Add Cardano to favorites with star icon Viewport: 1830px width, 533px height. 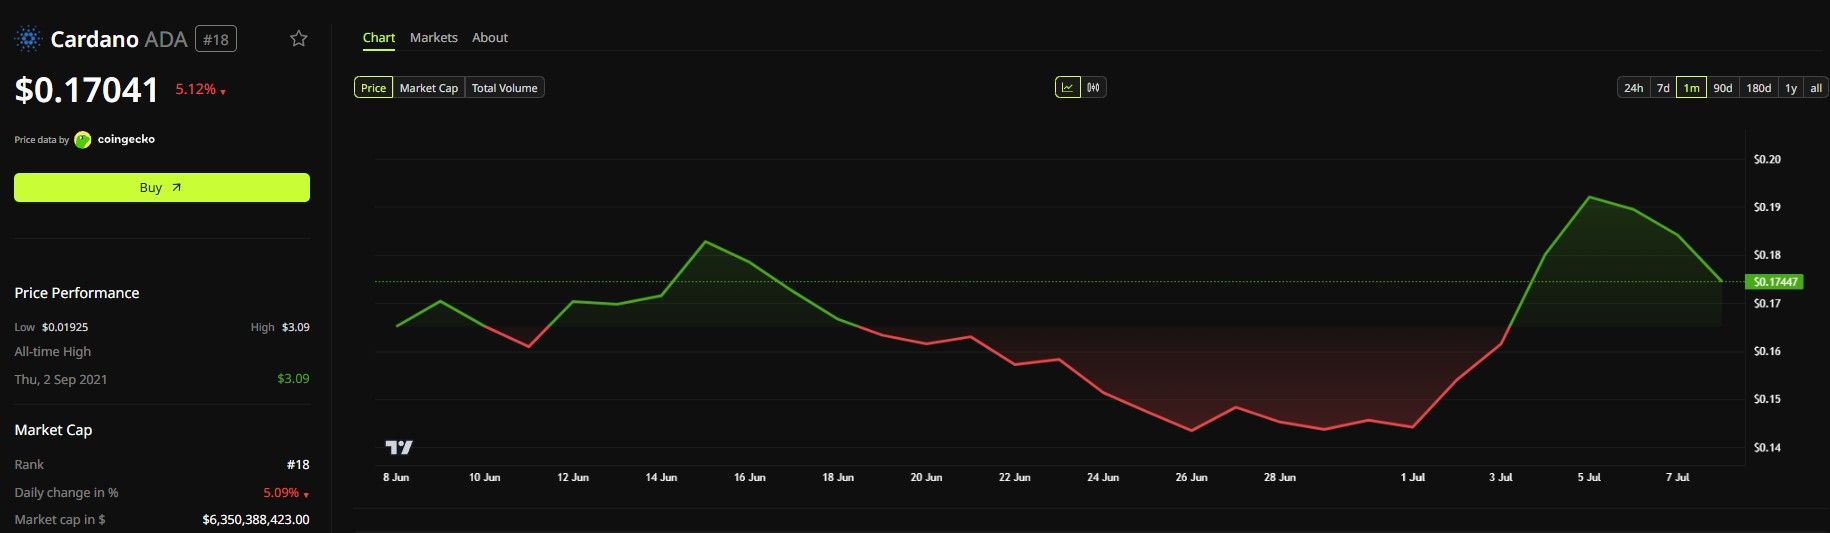pos(298,39)
